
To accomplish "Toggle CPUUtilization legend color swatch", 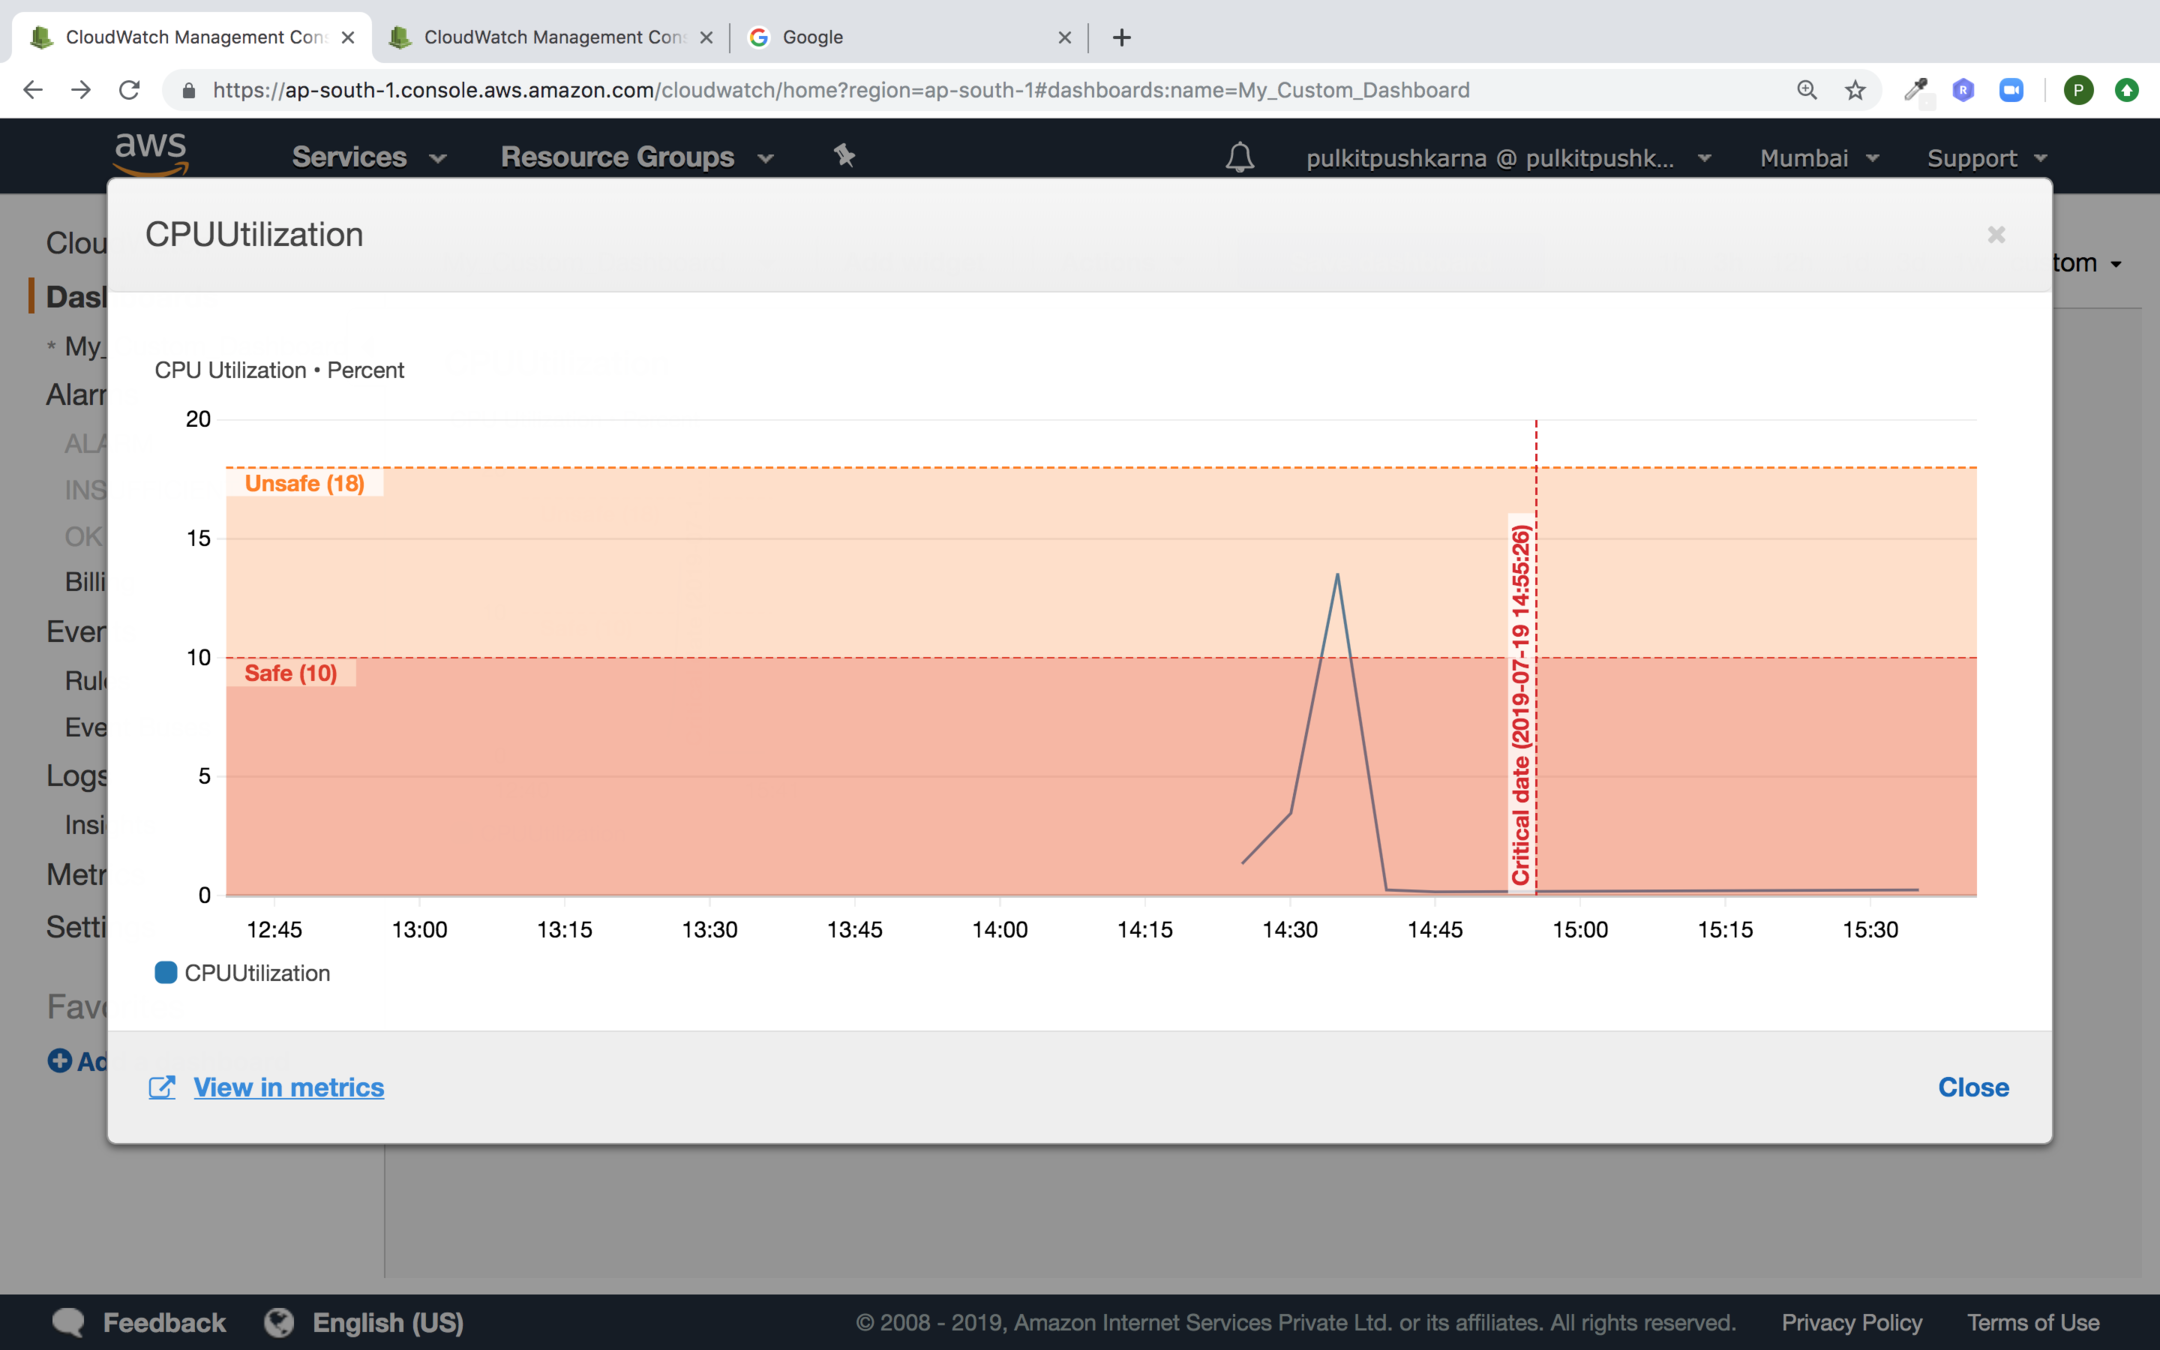I will [166, 973].
